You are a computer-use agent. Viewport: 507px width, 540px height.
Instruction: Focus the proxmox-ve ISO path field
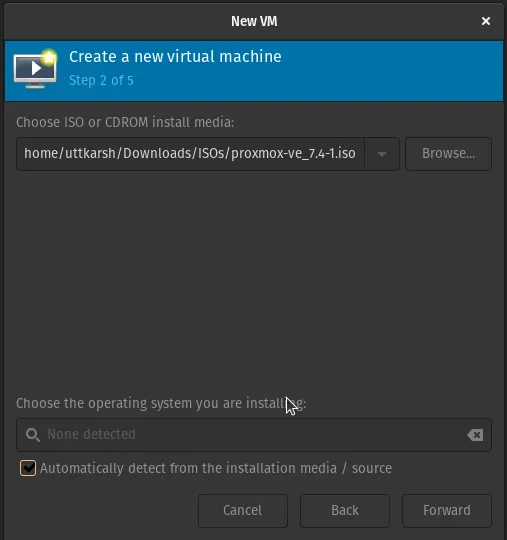click(190, 154)
